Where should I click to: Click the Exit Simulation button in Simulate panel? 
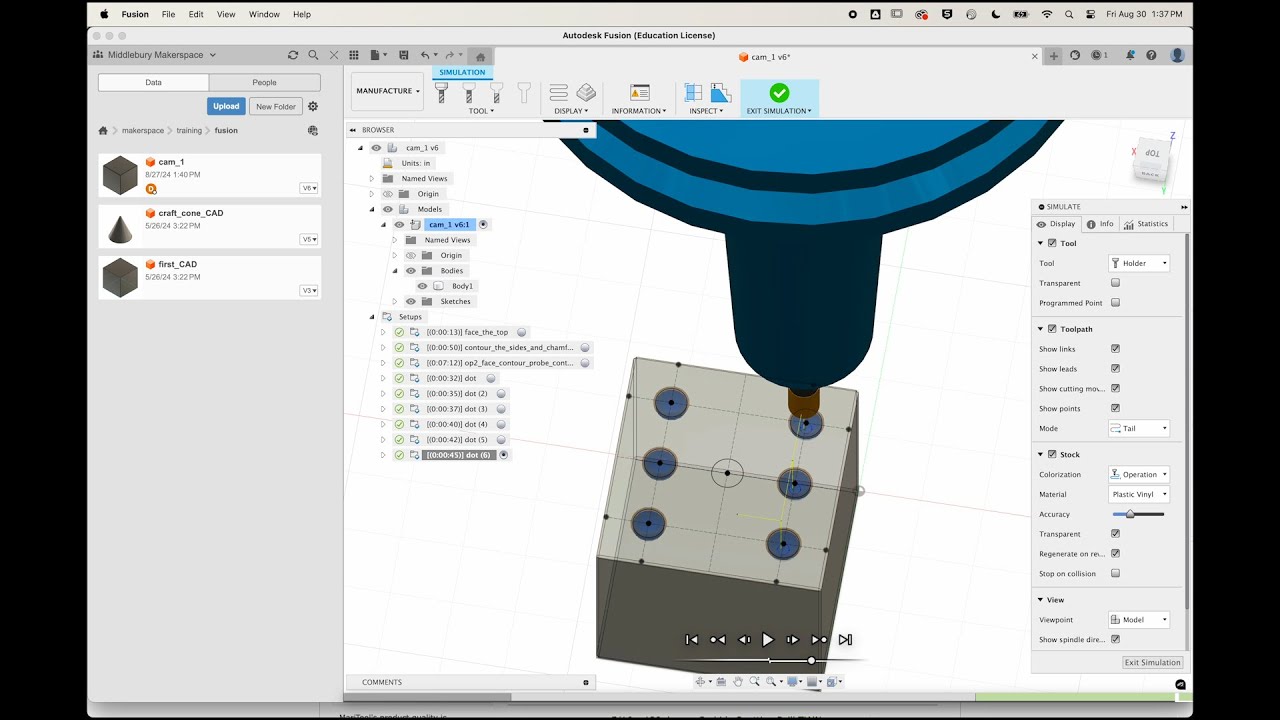point(1153,662)
